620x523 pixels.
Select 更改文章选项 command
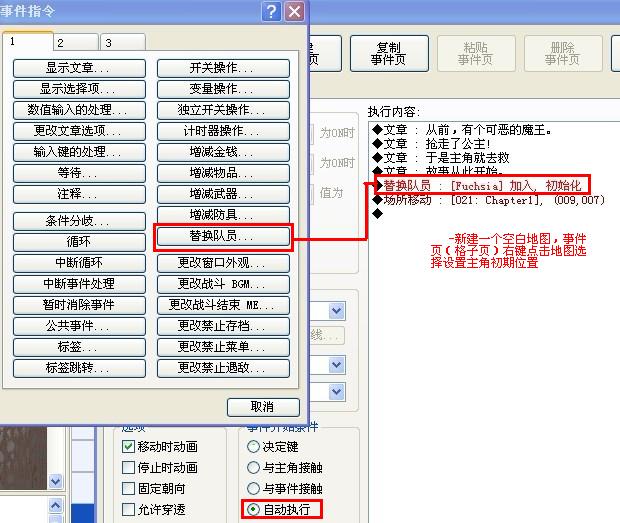(79, 131)
